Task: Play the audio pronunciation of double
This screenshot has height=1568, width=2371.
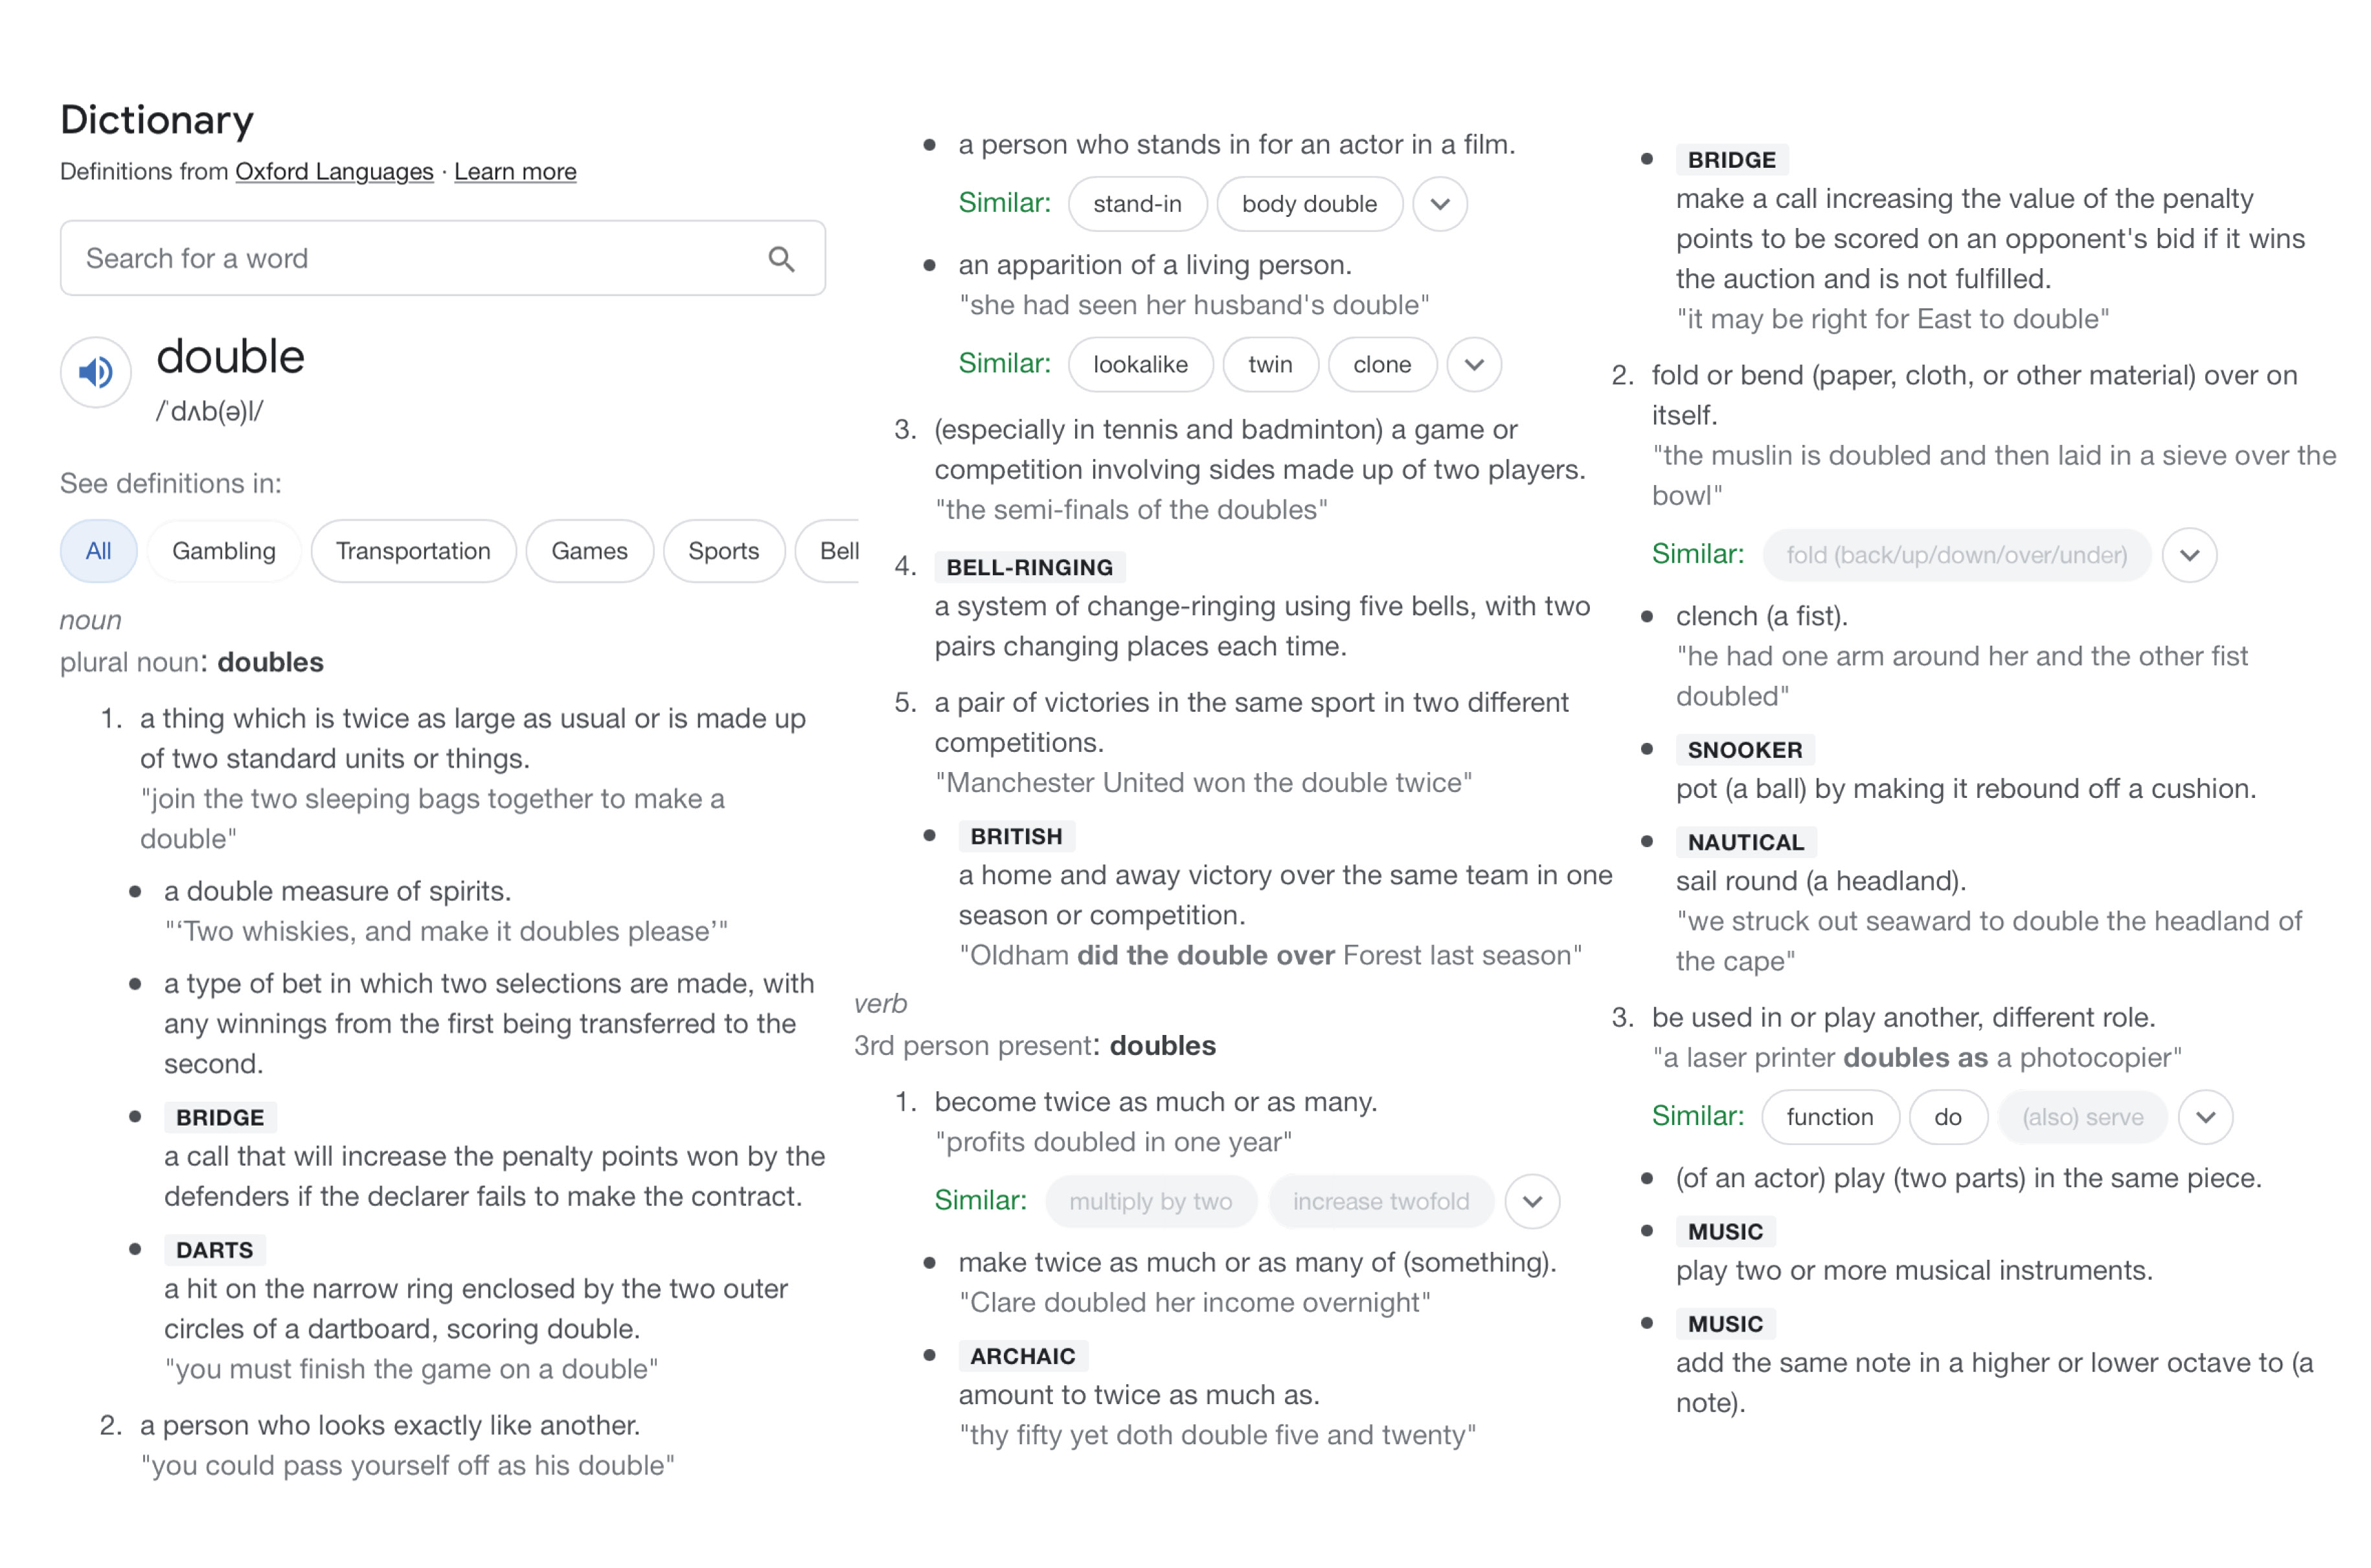Action: 96,373
